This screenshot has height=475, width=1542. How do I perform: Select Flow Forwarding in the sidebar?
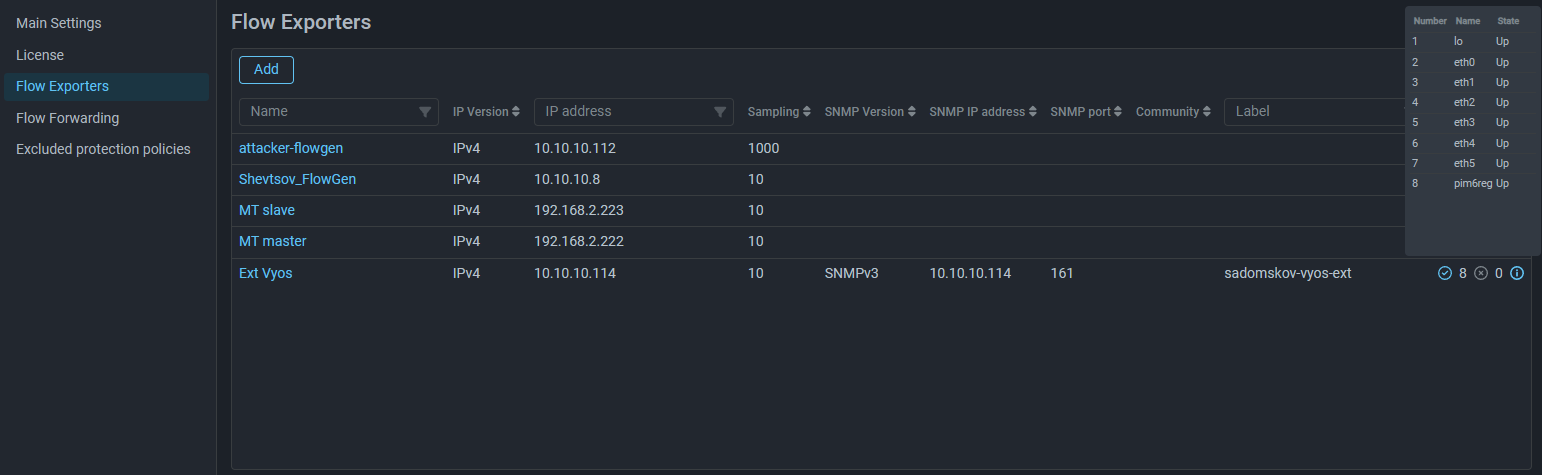68,118
